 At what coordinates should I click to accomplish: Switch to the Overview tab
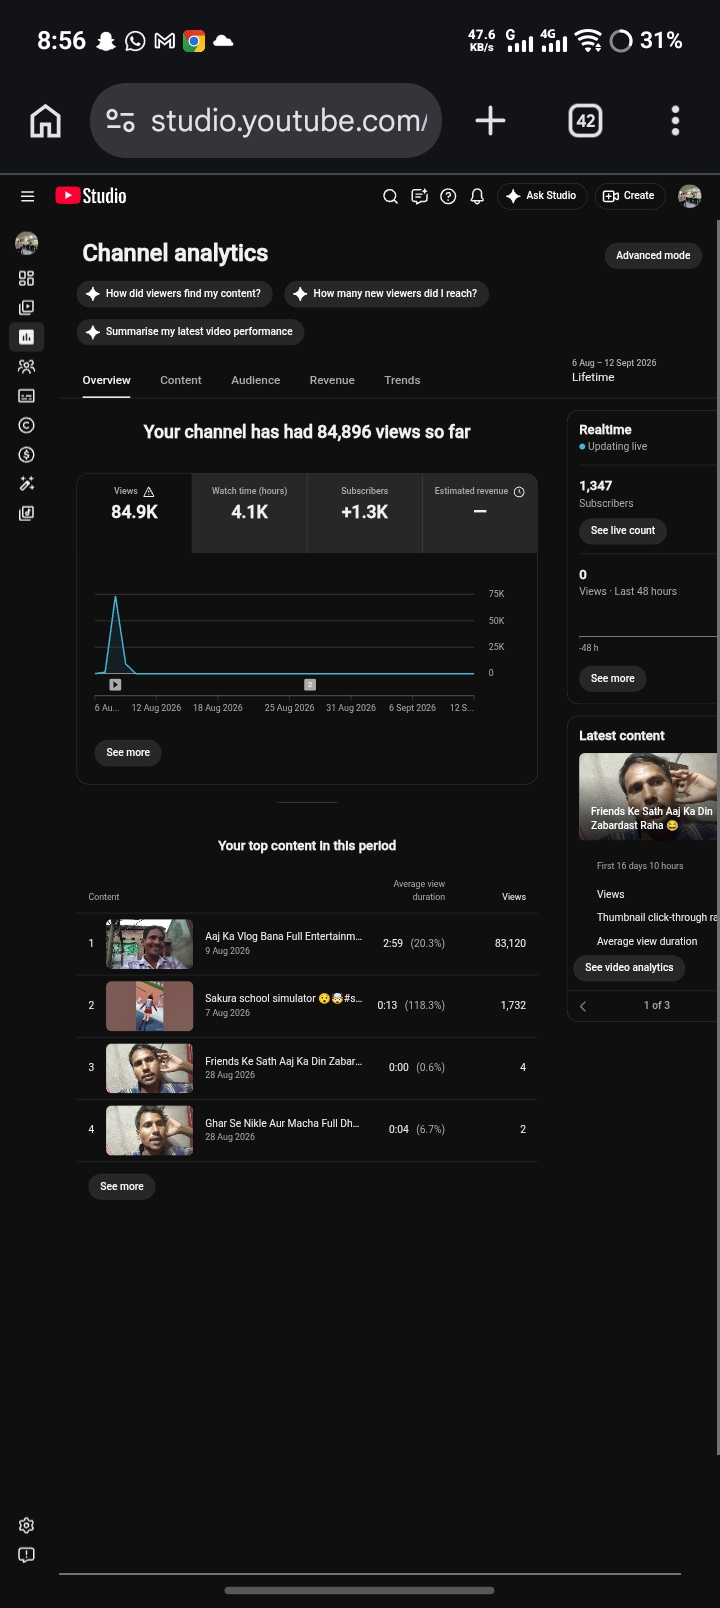tap(106, 380)
